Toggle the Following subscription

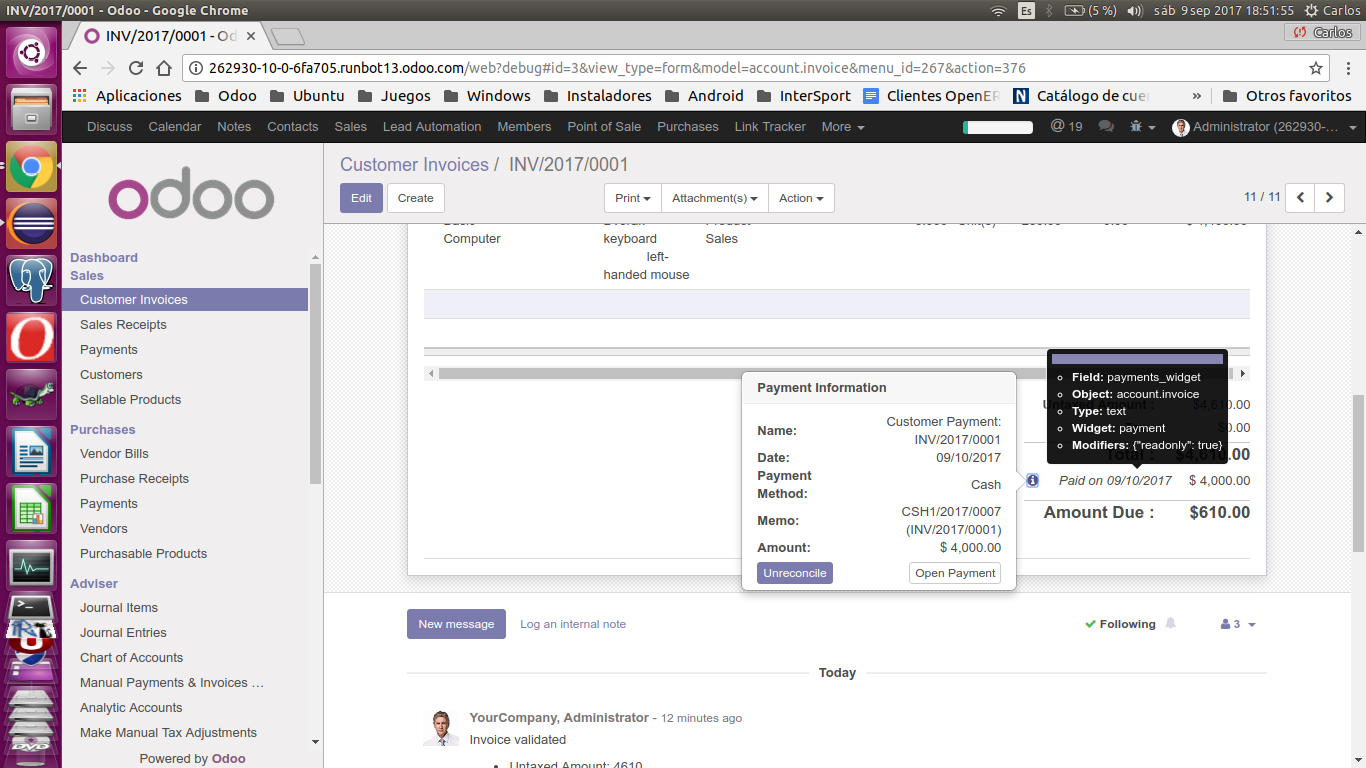(x=1120, y=624)
